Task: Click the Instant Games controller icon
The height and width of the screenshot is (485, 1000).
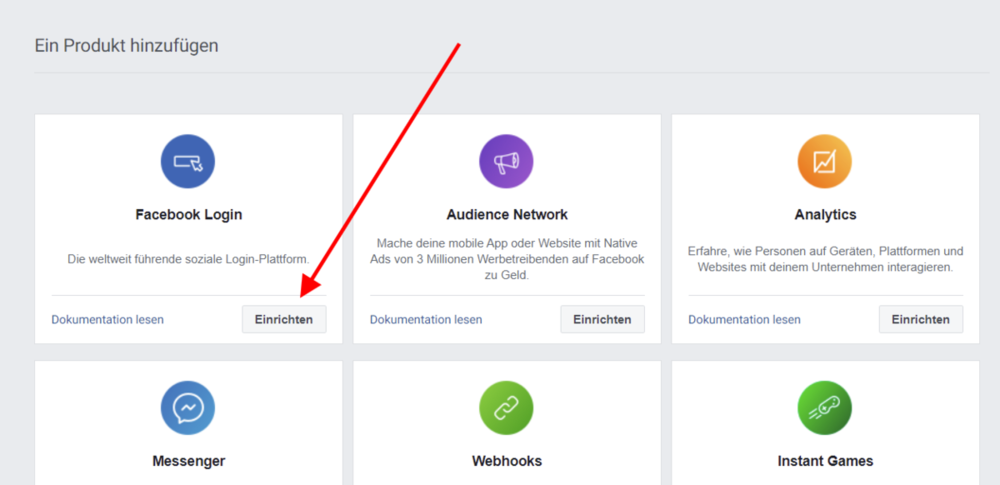Action: click(825, 408)
